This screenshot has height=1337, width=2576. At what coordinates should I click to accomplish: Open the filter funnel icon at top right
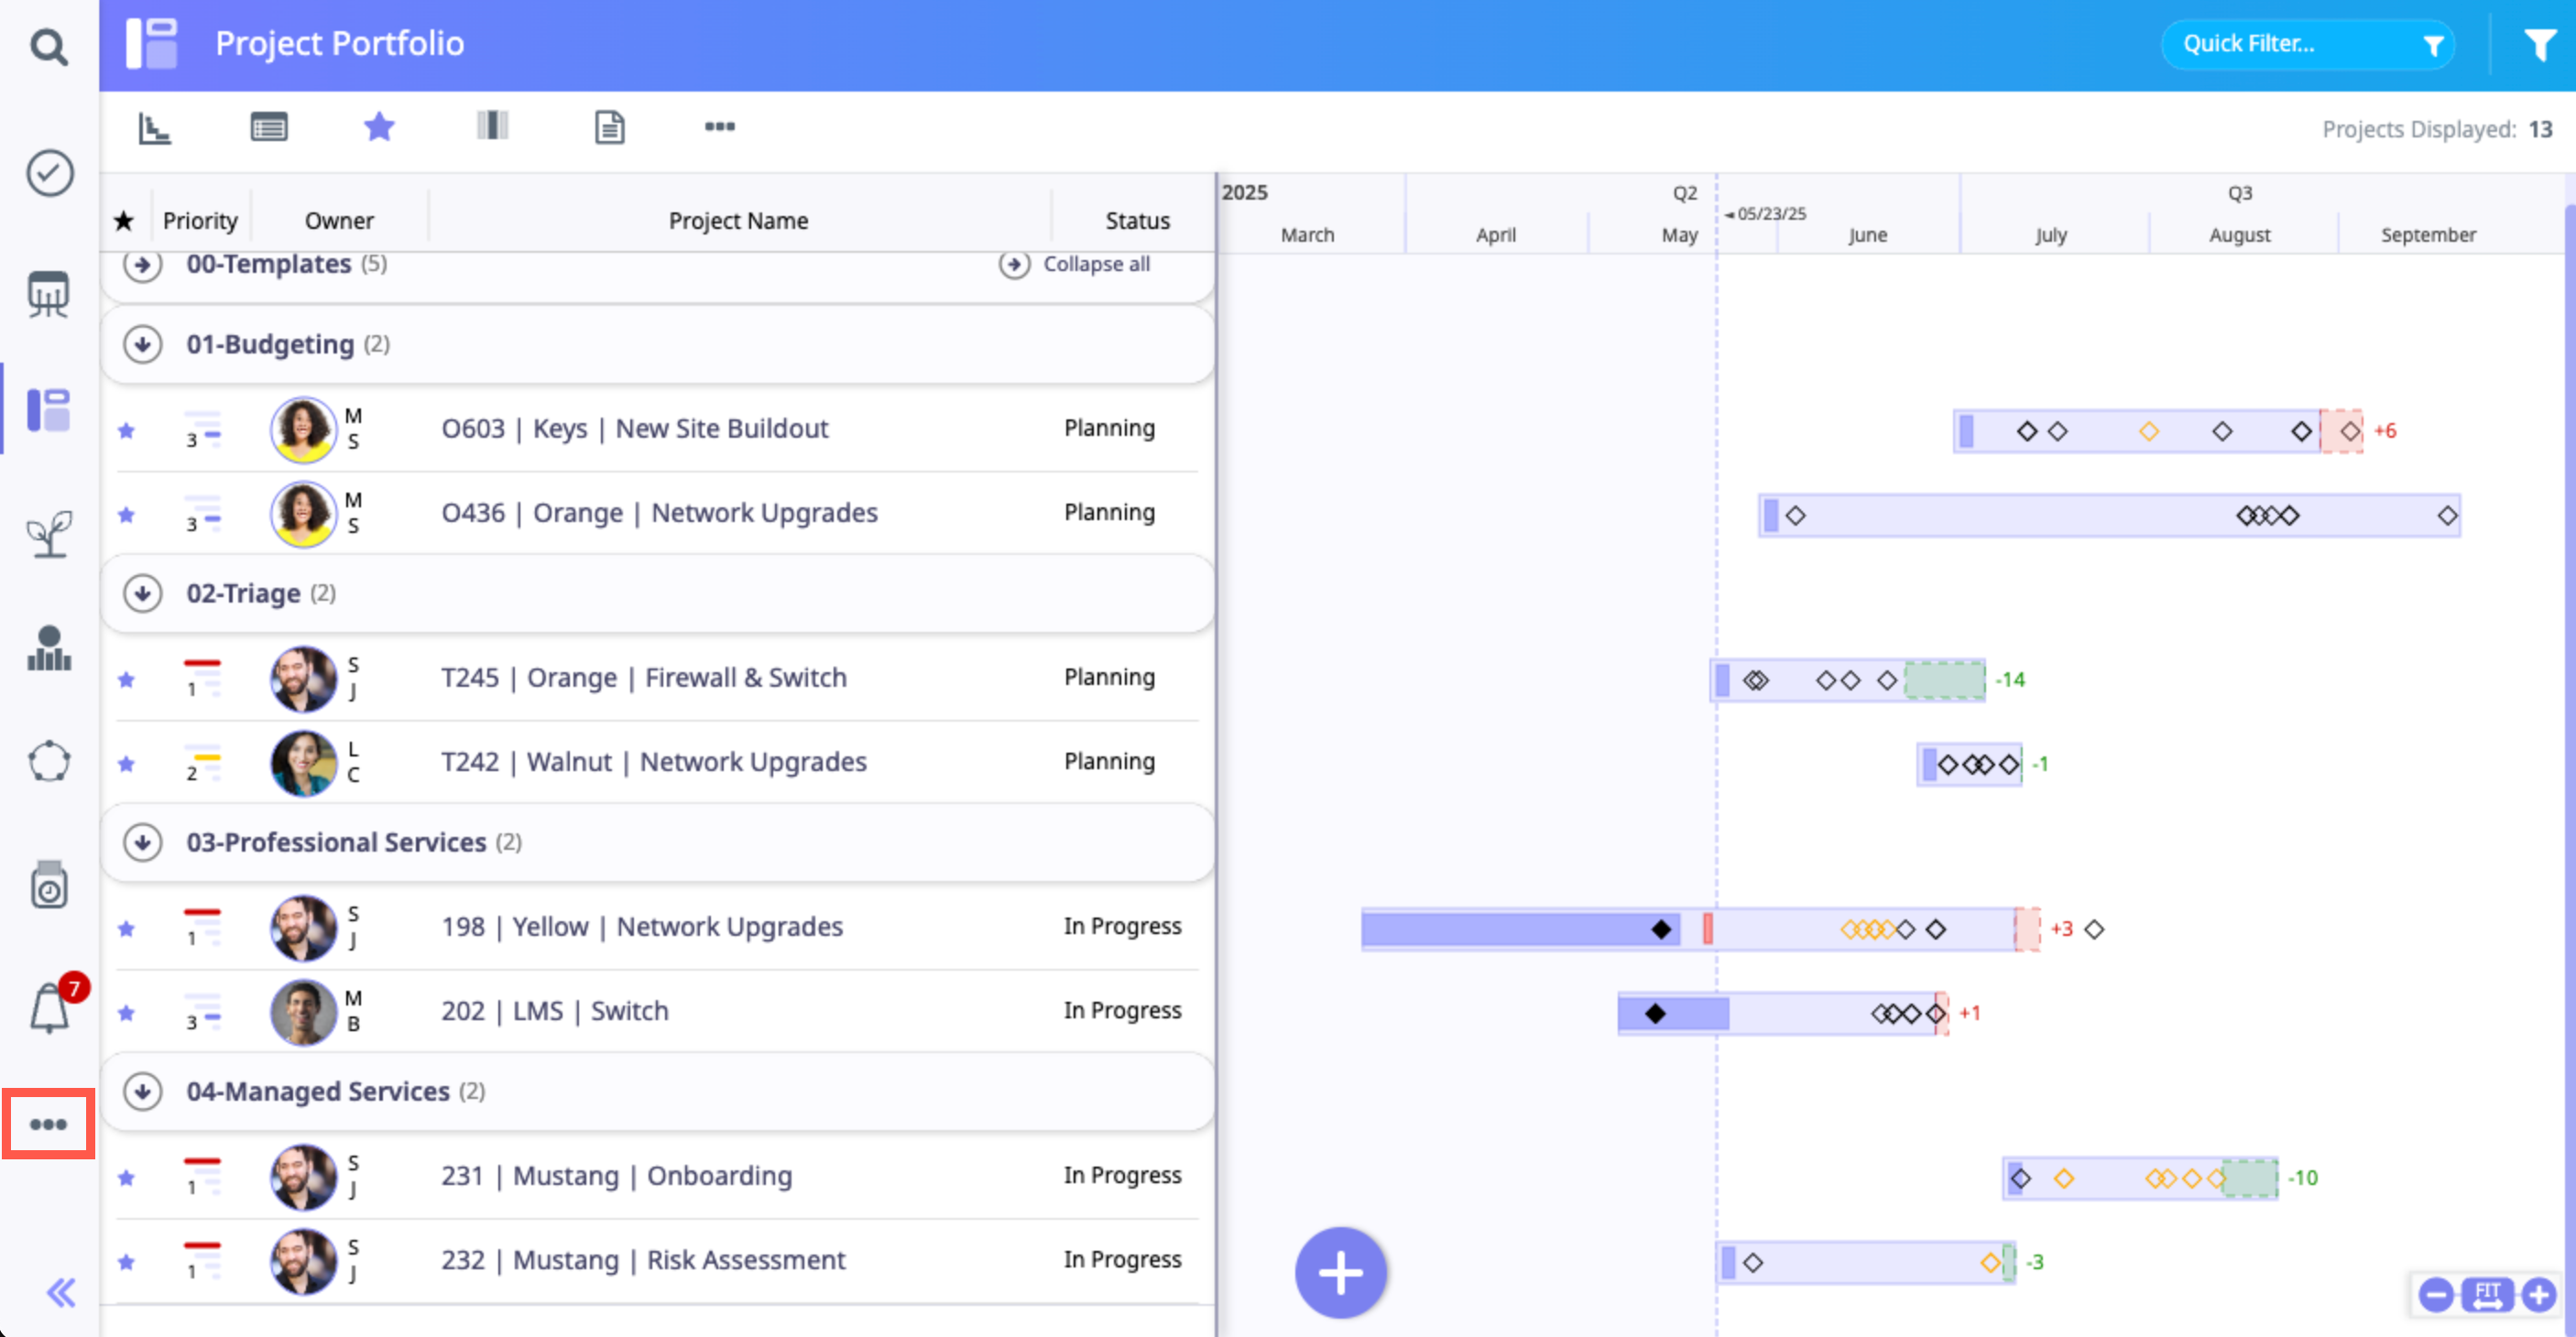[2539, 45]
